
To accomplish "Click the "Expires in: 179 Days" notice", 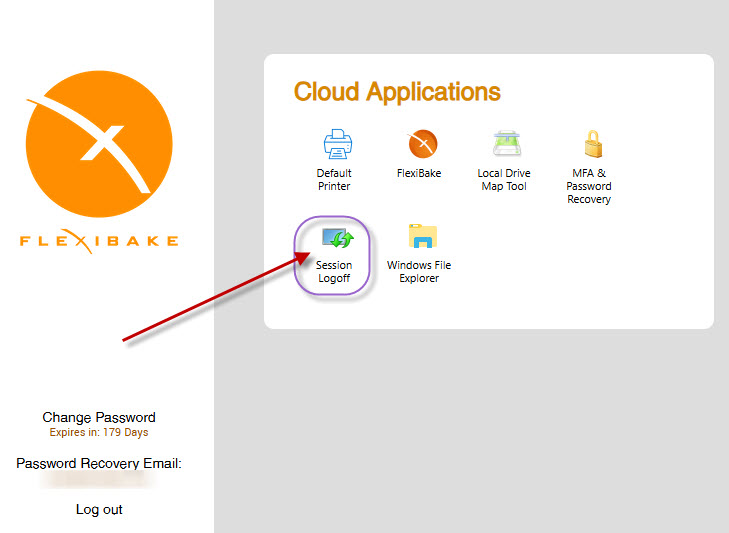I will point(99,433).
